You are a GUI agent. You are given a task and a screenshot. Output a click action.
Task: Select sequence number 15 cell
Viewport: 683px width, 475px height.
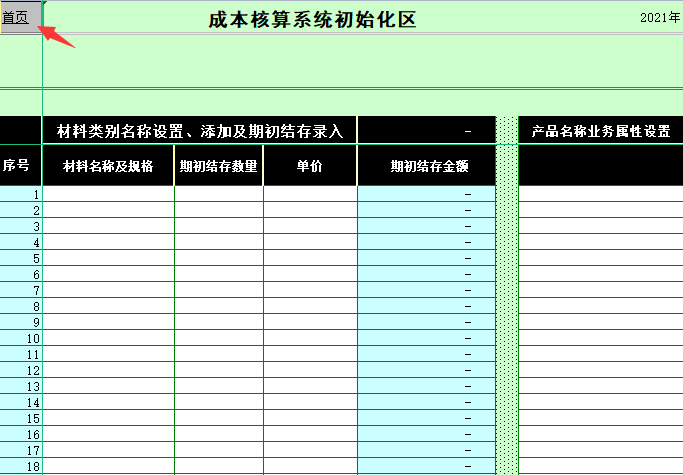click(21, 418)
